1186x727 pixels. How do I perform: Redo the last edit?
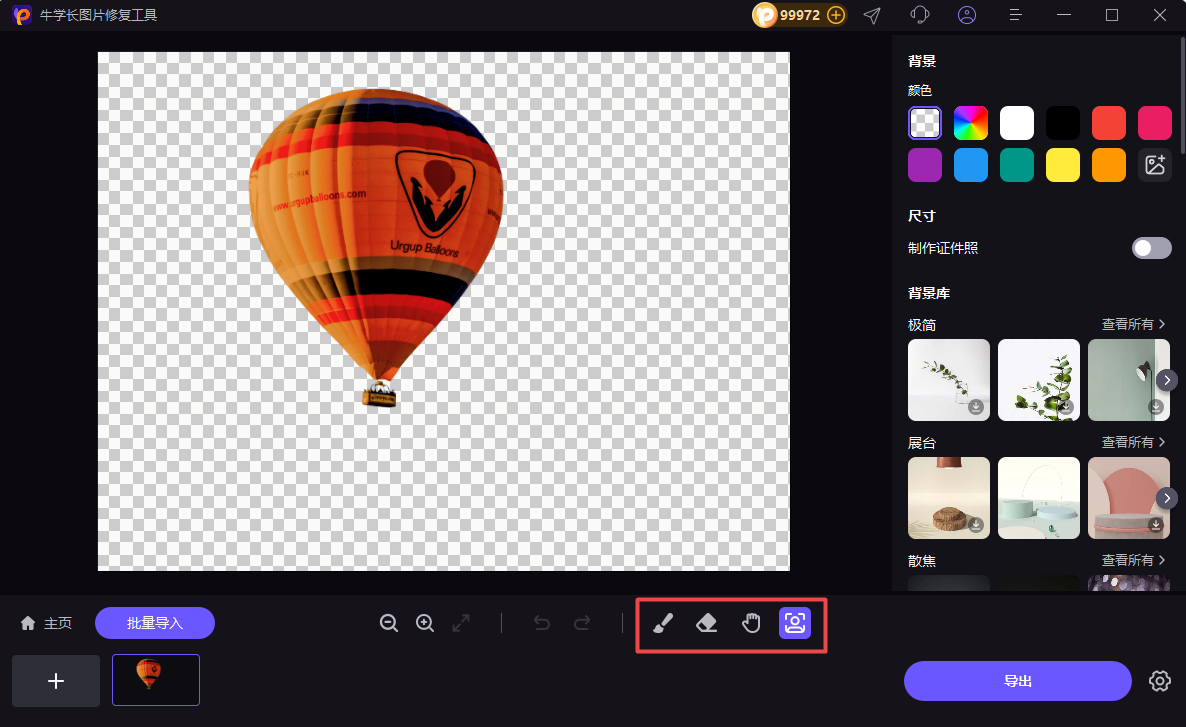coord(582,623)
